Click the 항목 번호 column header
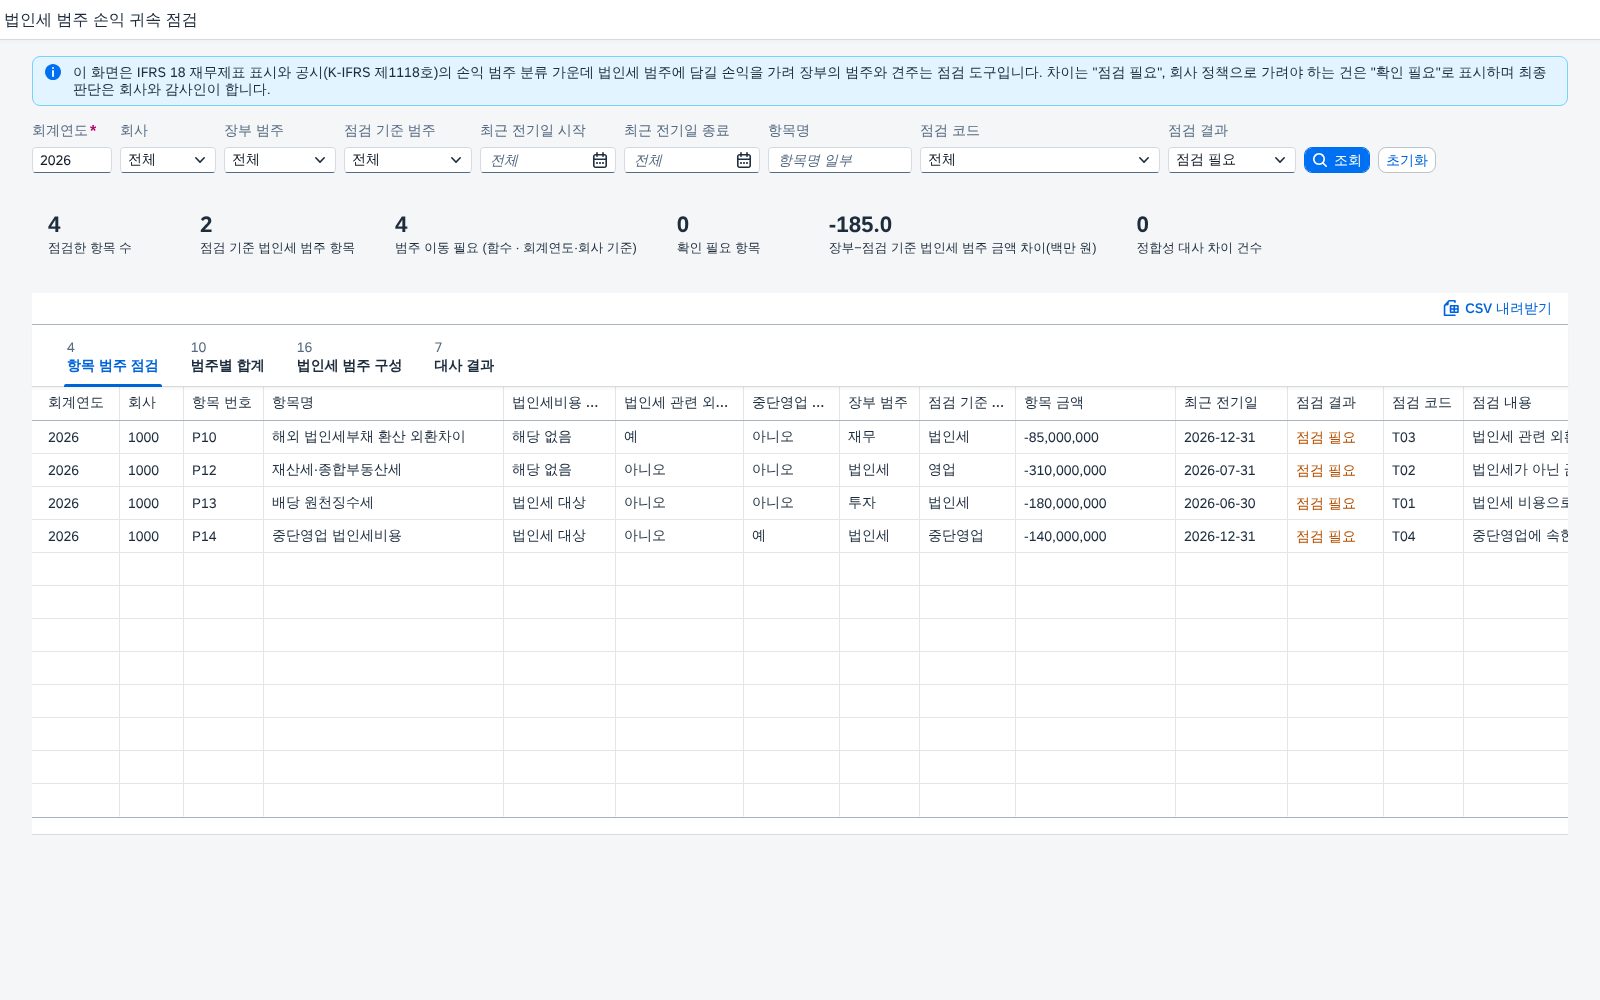Viewport: 1600px width, 1000px height. pyautogui.click(x=223, y=403)
